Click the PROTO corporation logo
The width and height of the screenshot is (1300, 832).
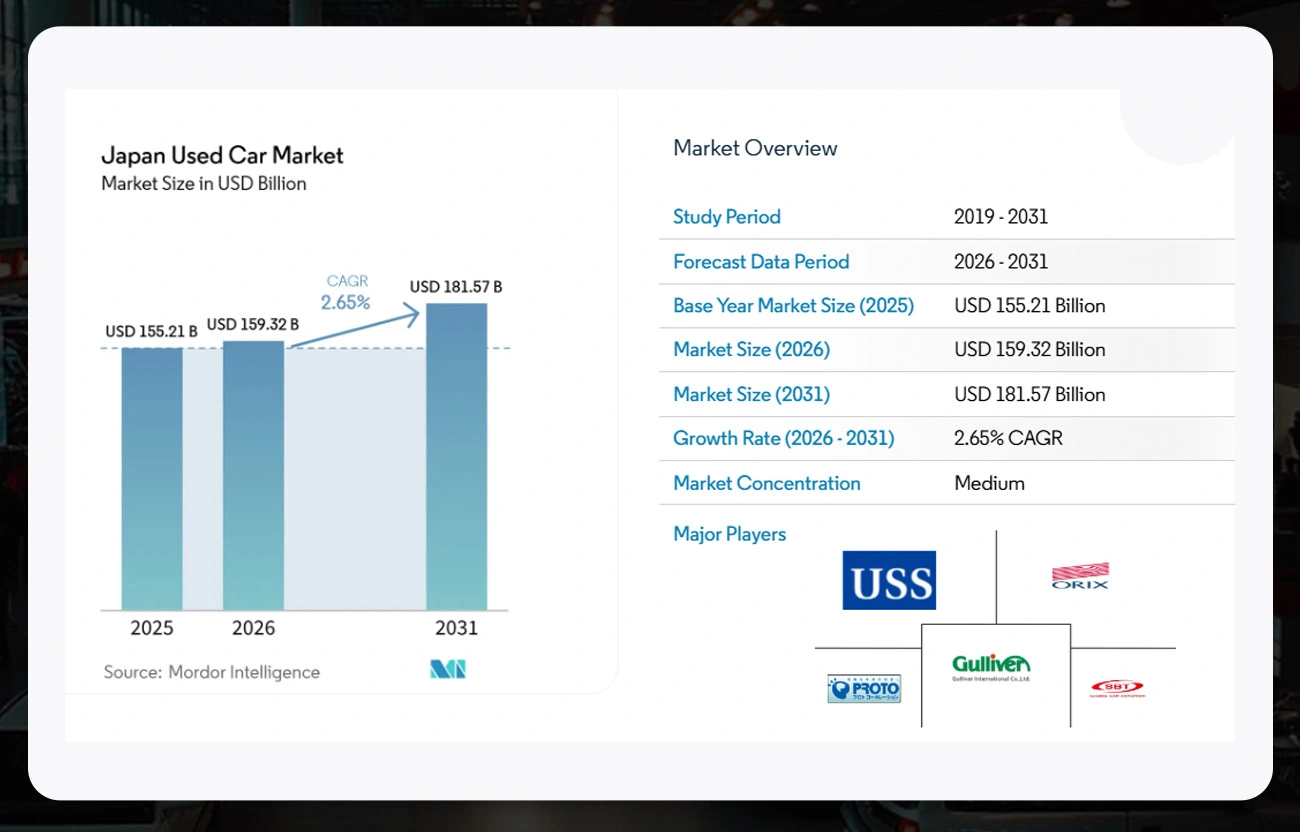tap(864, 688)
